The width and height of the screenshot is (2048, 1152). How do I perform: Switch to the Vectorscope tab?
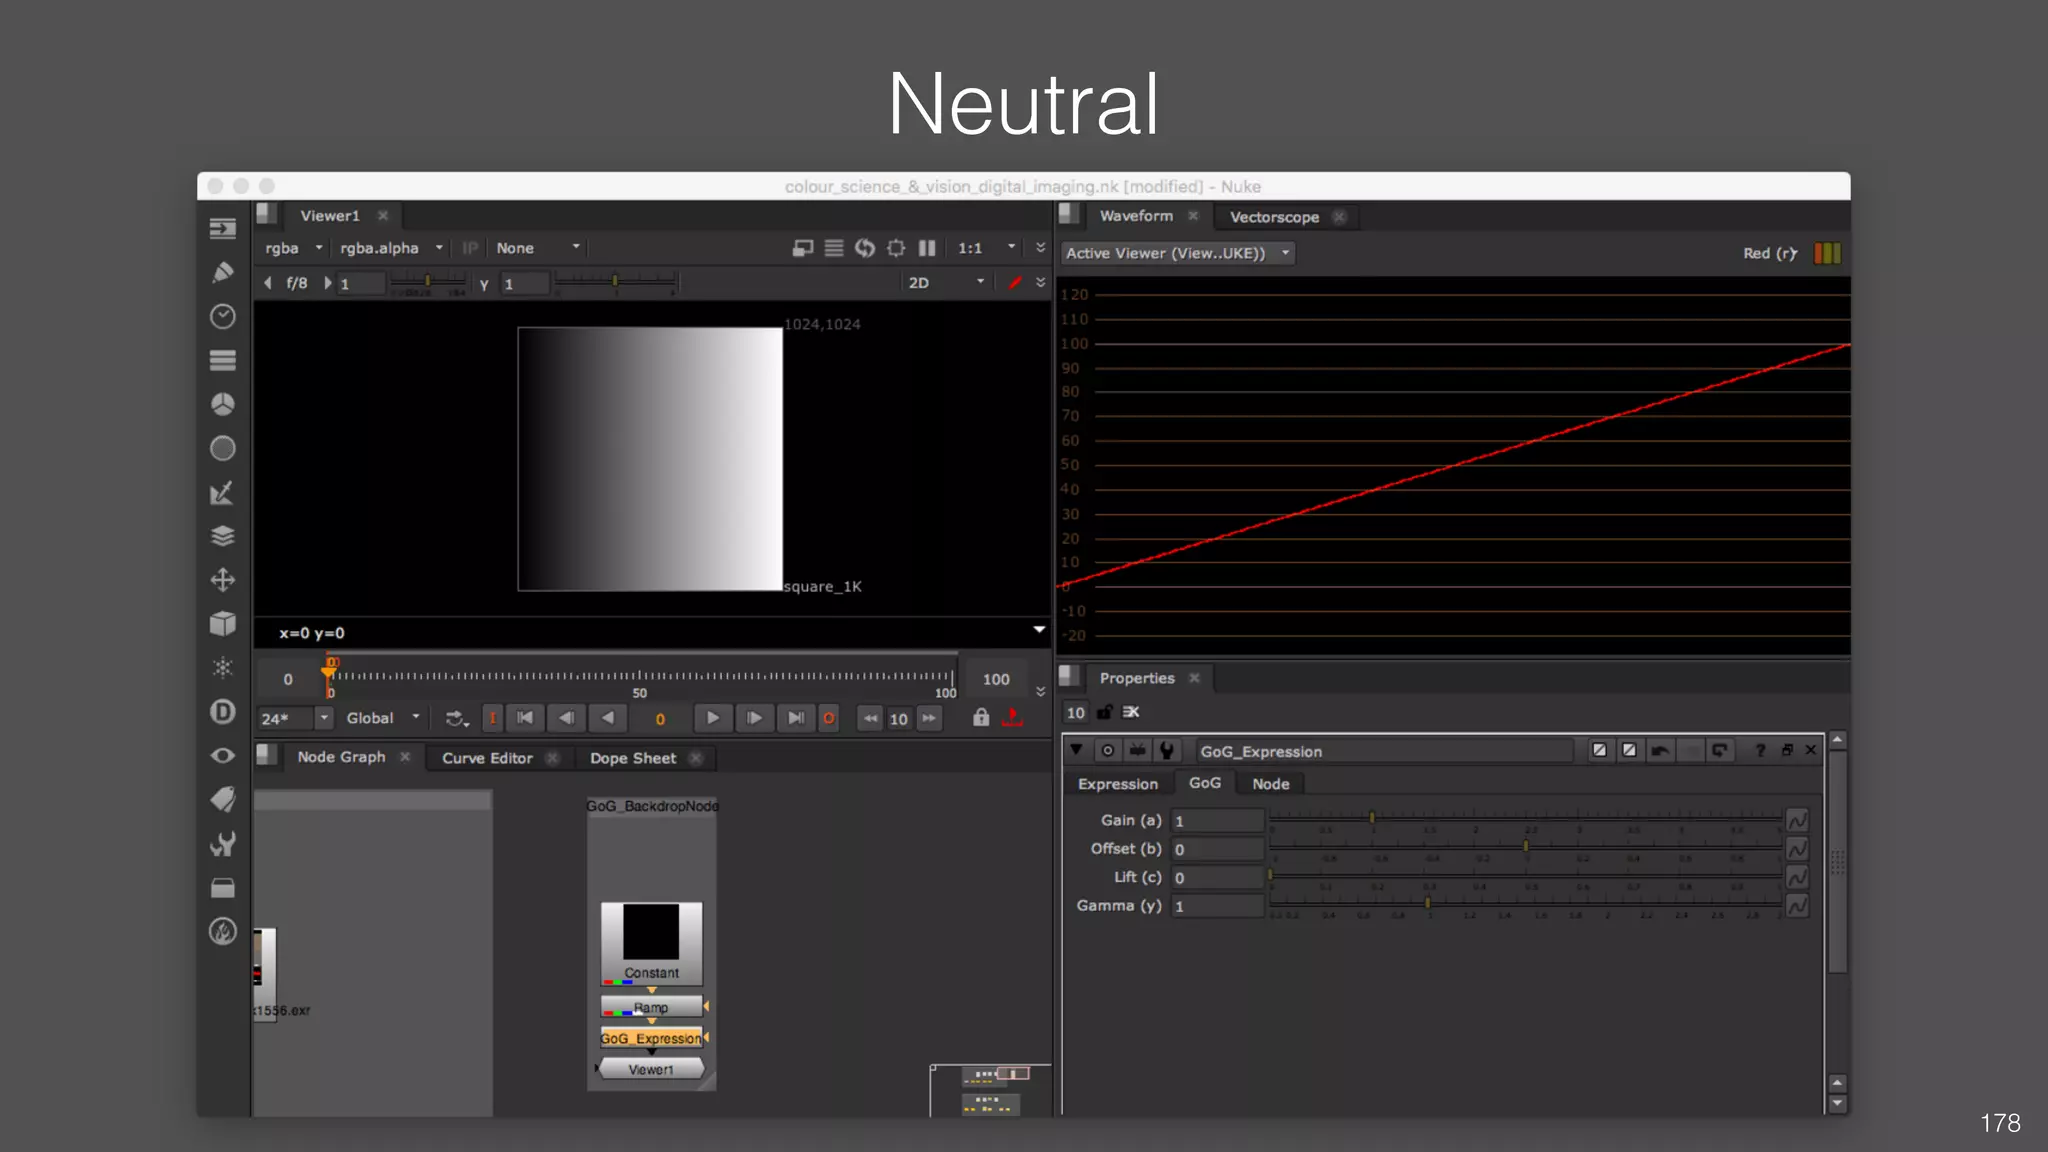pyautogui.click(x=1273, y=217)
